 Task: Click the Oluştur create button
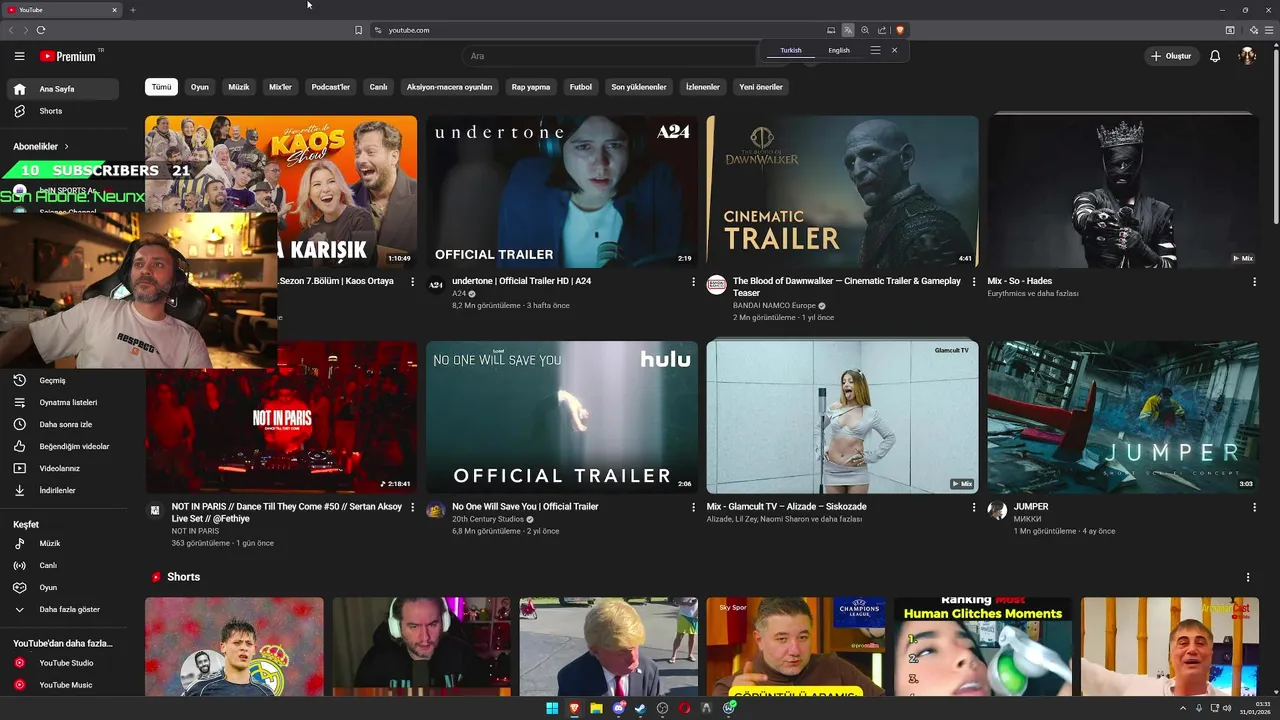[x=1172, y=56]
